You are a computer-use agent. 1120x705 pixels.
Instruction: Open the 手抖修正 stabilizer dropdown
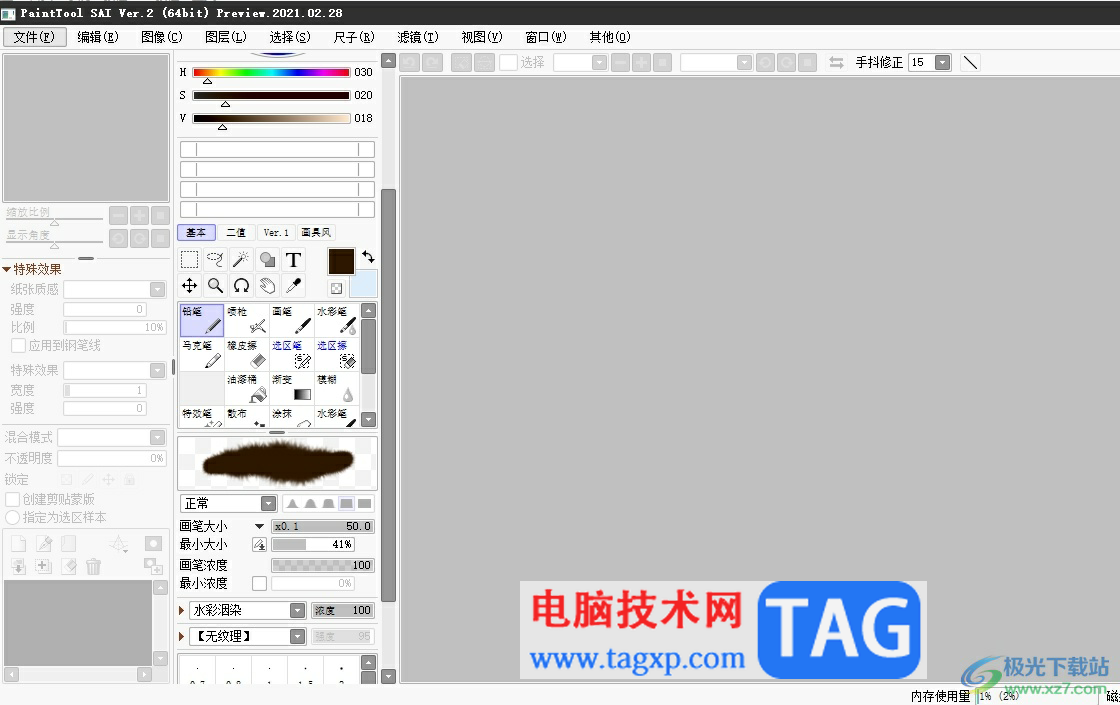coord(943,63)
